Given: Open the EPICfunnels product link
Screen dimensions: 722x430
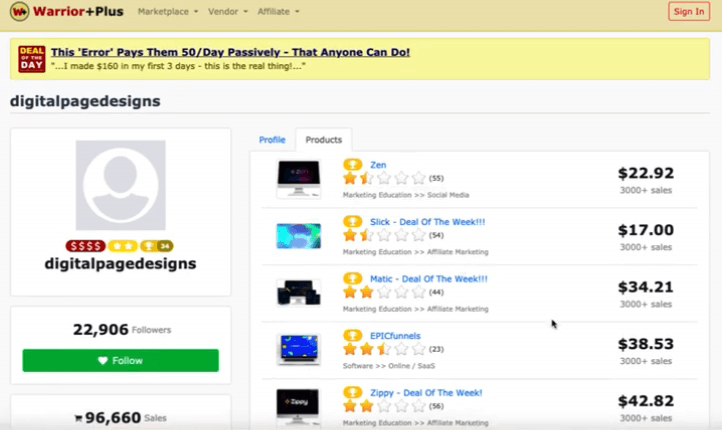Looking at the screenshot, I should point(395,336).
